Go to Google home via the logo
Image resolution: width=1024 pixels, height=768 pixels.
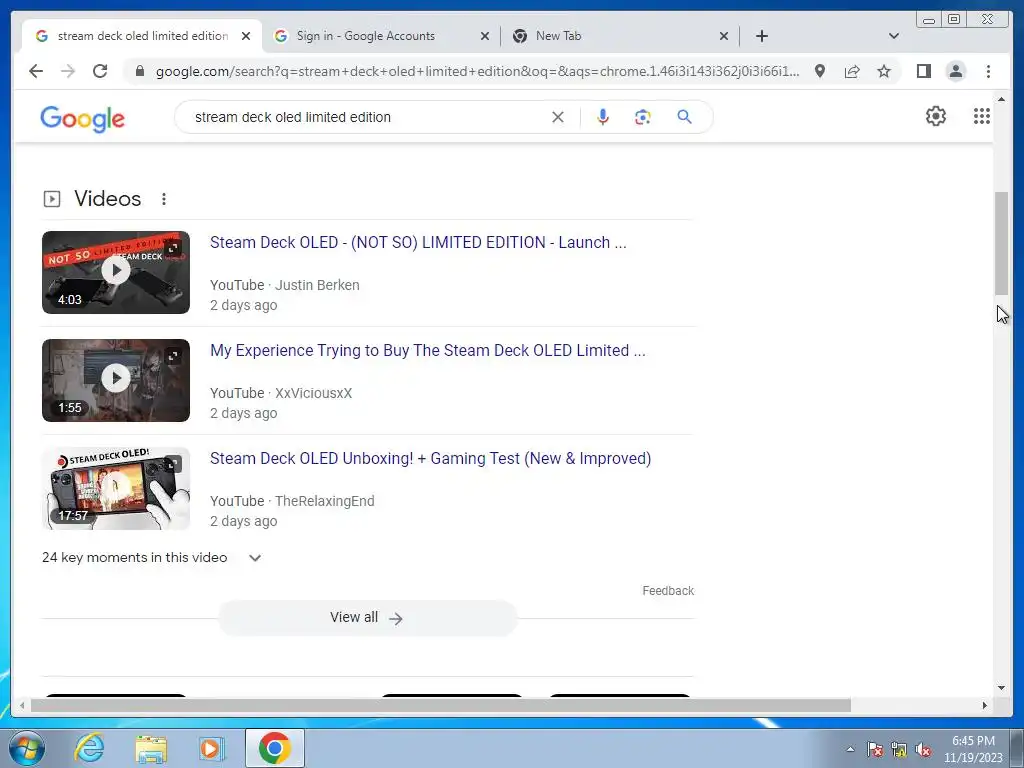click(82, 118)
